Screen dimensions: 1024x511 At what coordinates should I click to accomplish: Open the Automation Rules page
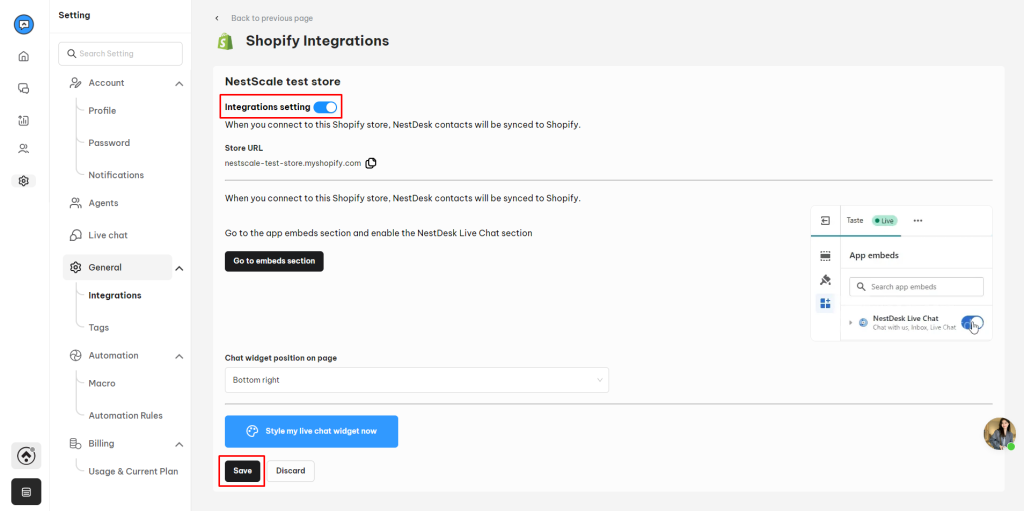pyautogui.click(x=125, y=416)
